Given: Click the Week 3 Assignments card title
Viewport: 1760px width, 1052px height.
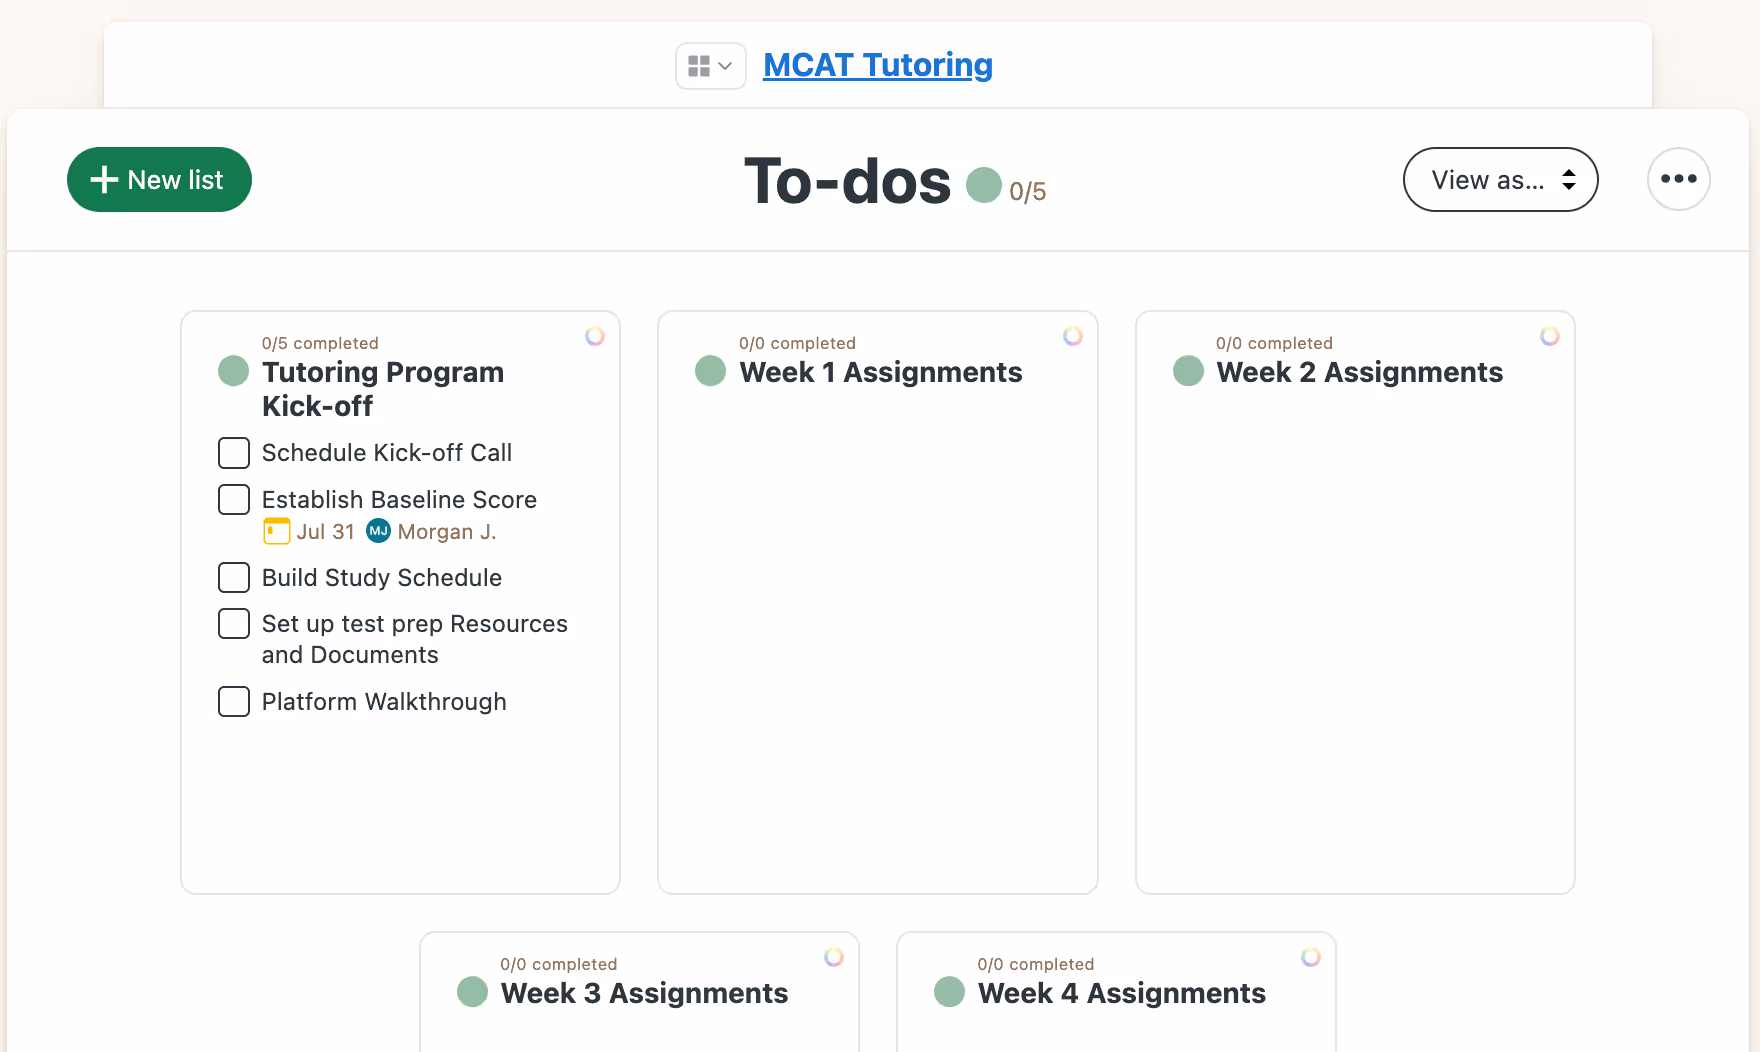Looking at the screenshot, I should pos(643,993).
